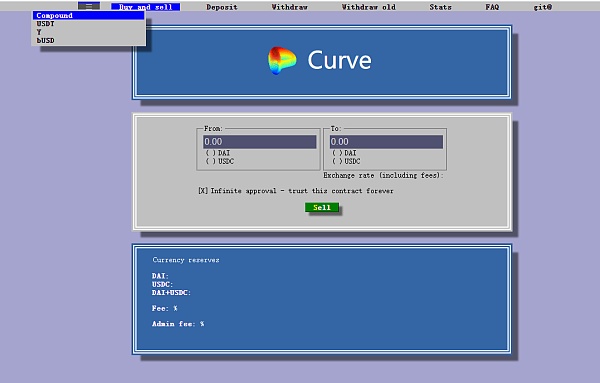Select Compound from the pool menu
Viewport: 600px width, 383px height.
pos(88,15)
